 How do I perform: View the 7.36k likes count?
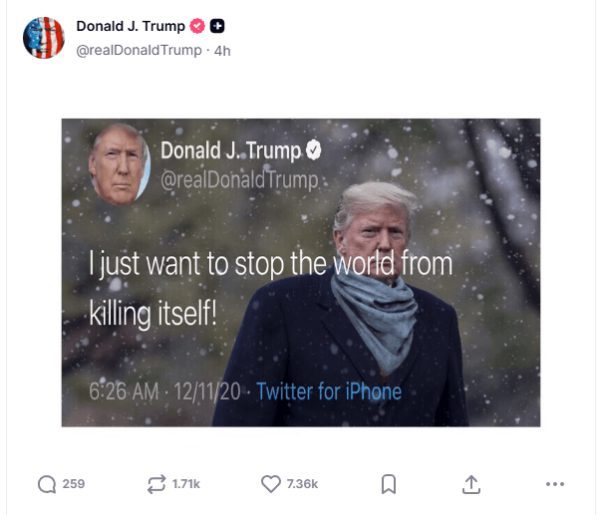tap(302, 484)
